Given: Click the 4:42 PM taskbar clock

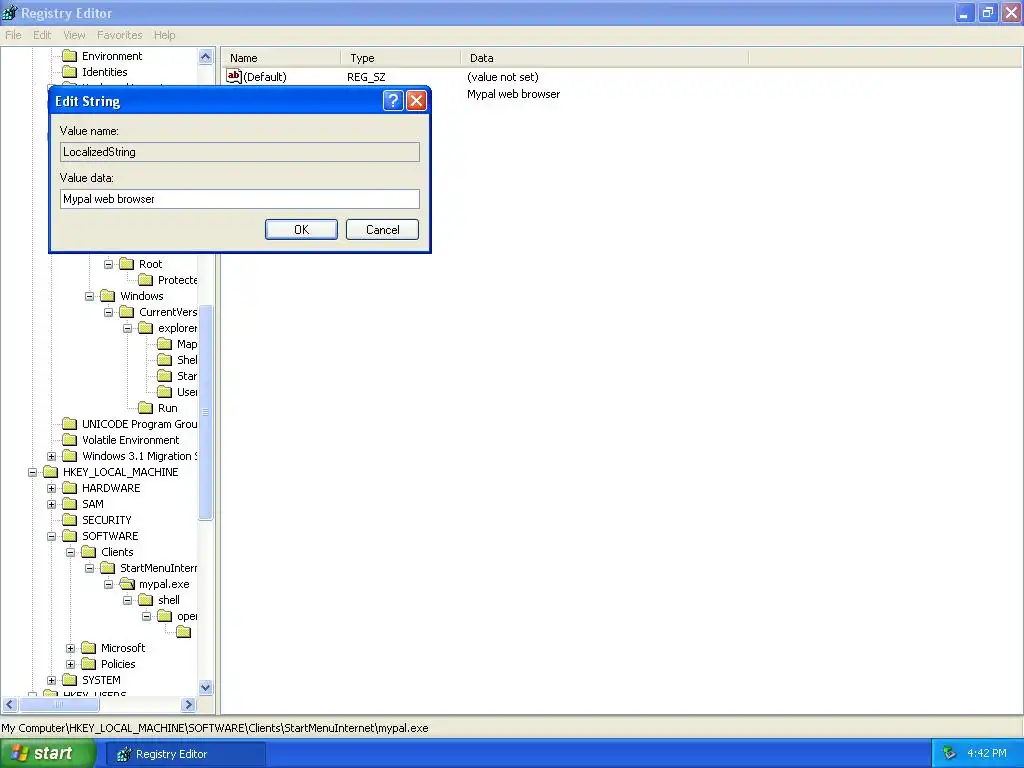Looking at the screenshot, I should (986, 754).
